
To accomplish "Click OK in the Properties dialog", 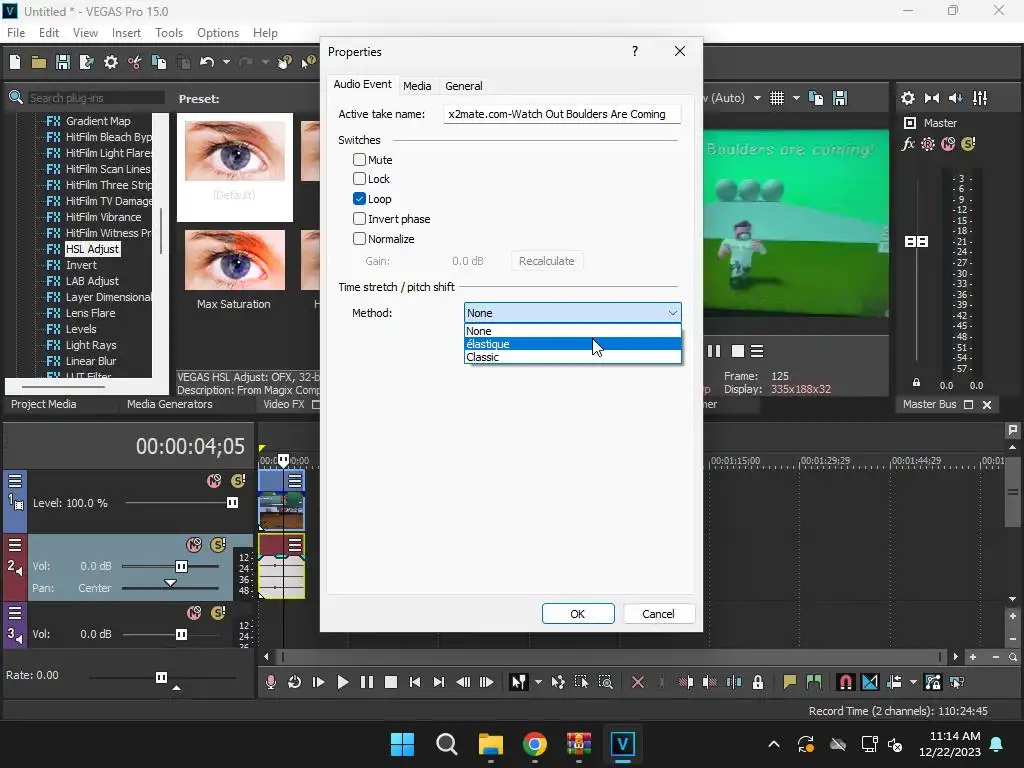I will click(578, 614).
